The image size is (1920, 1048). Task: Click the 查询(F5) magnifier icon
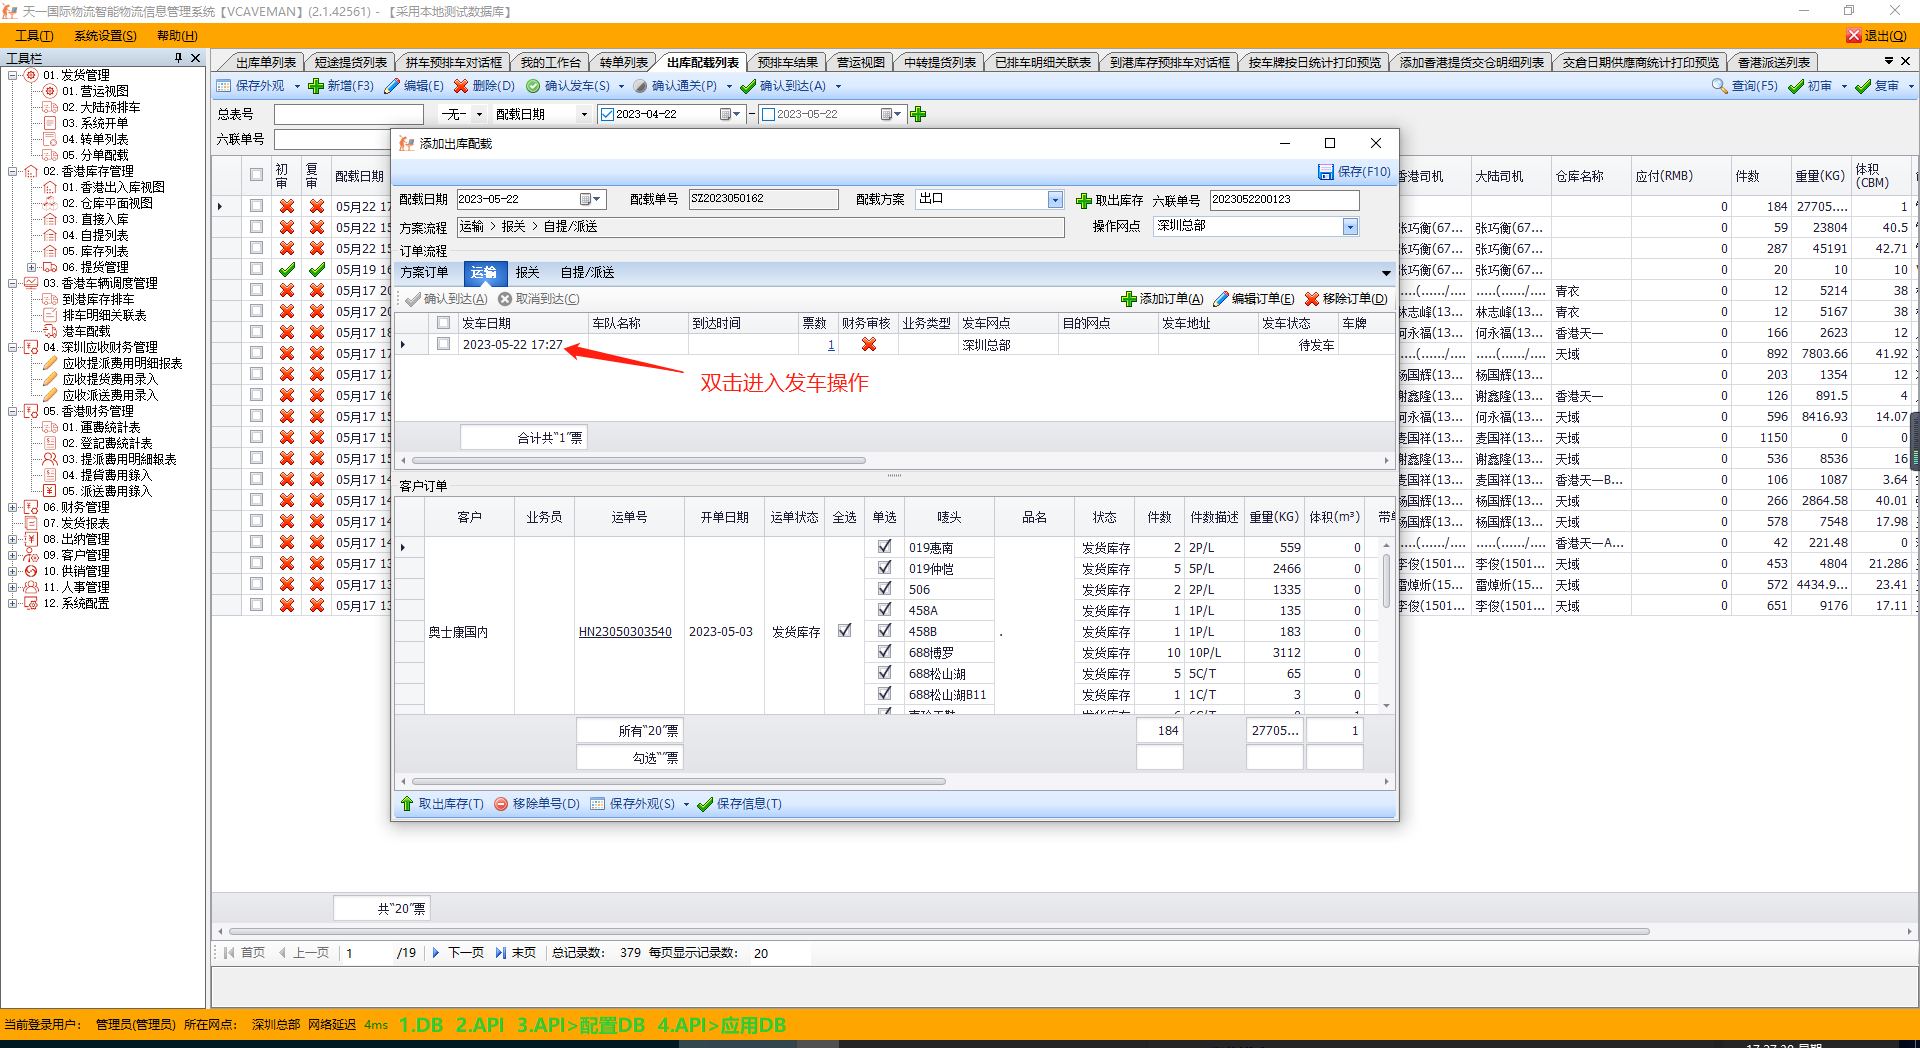[x=1719, y=86]
